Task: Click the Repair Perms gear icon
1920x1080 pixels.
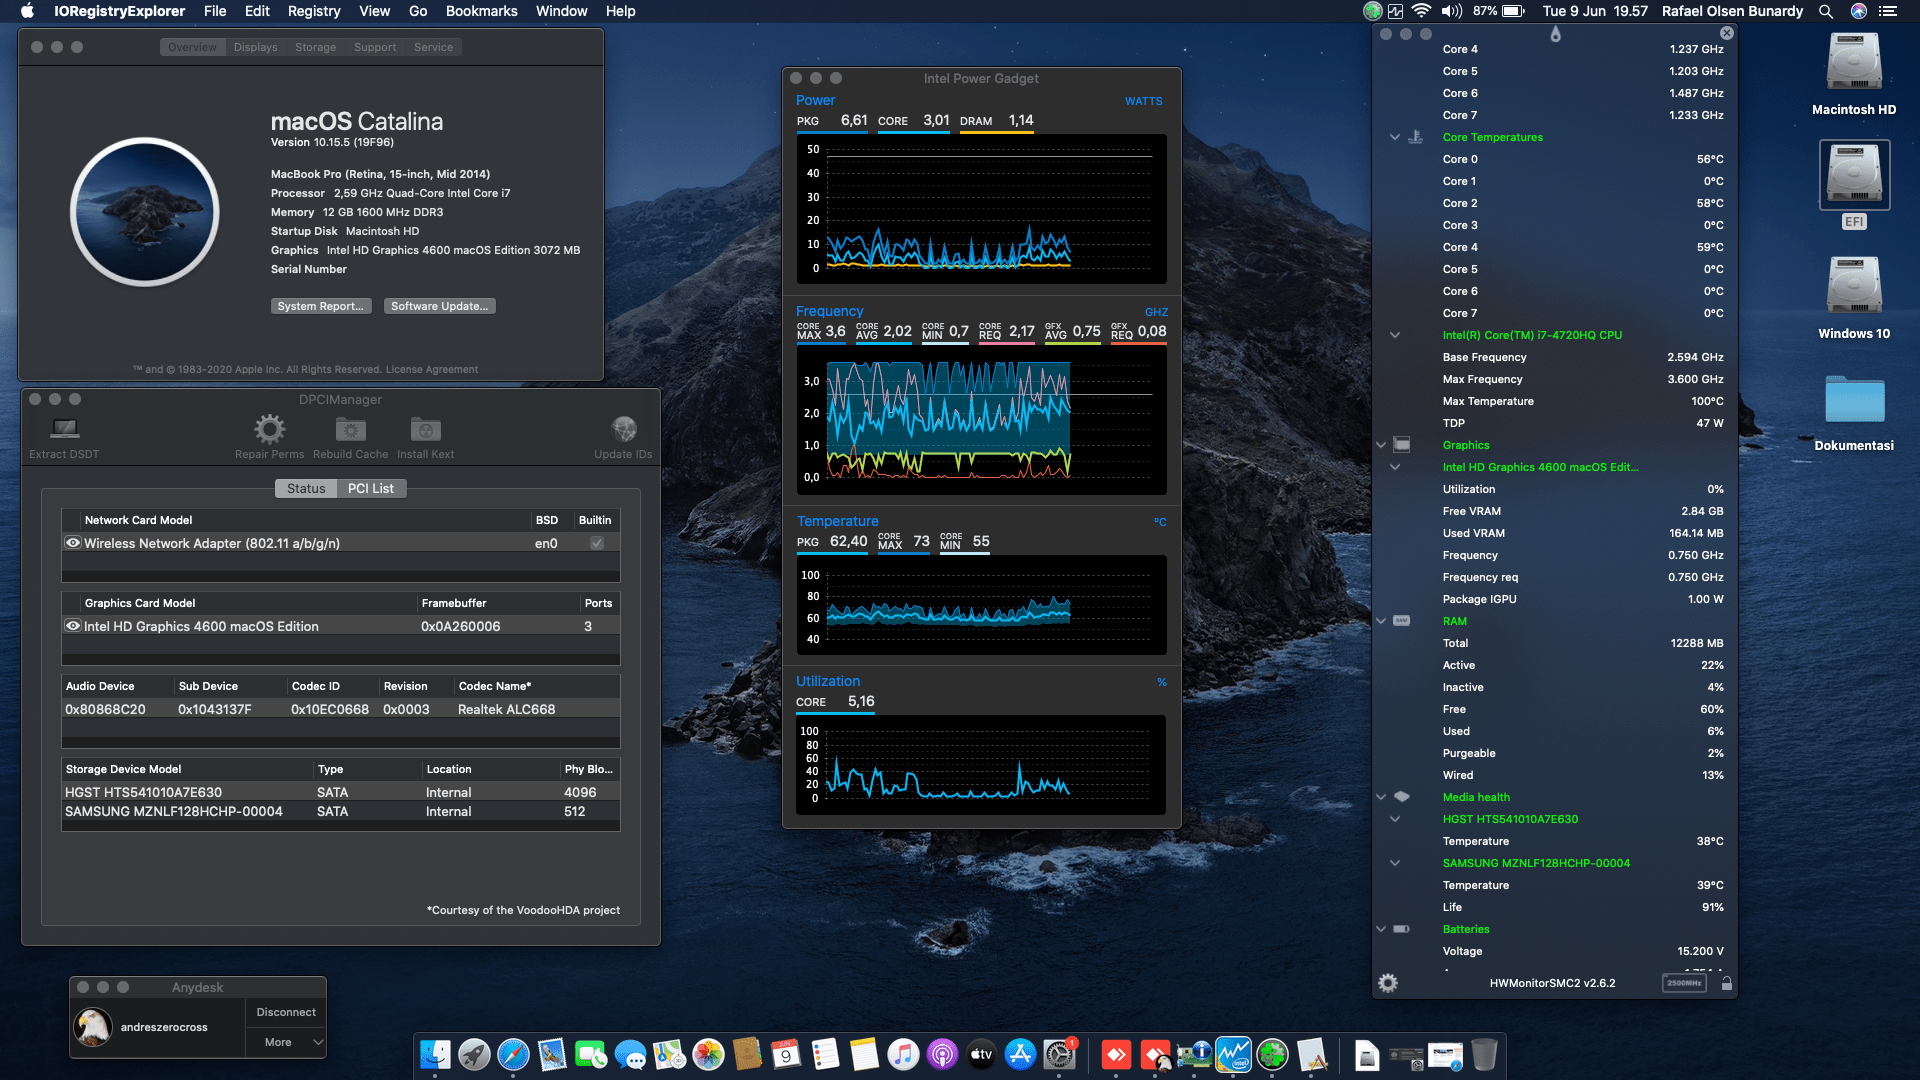Action: point(268,428)
